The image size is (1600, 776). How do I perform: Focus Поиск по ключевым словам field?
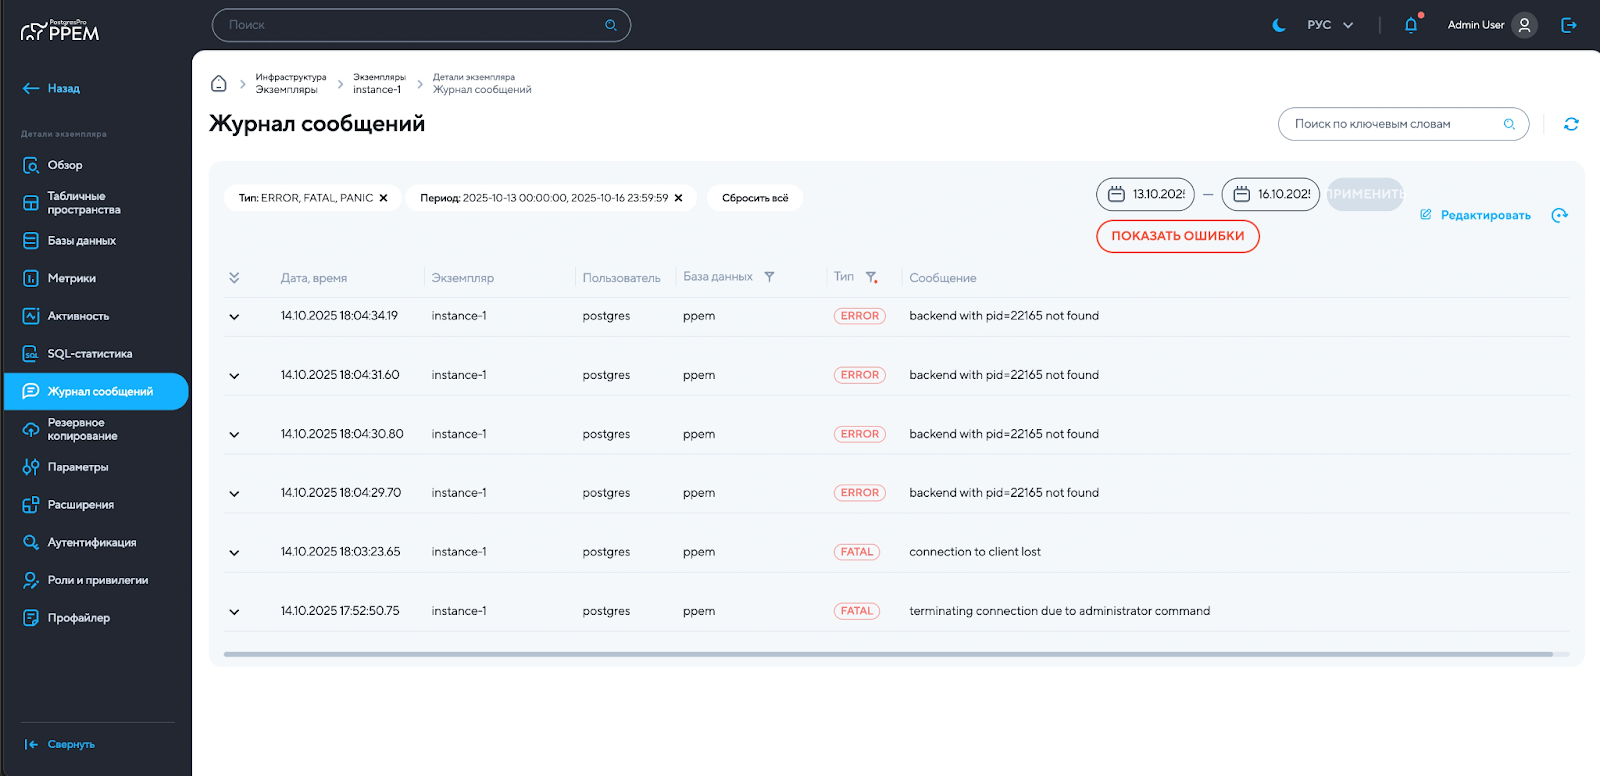tap(1403, 124)
